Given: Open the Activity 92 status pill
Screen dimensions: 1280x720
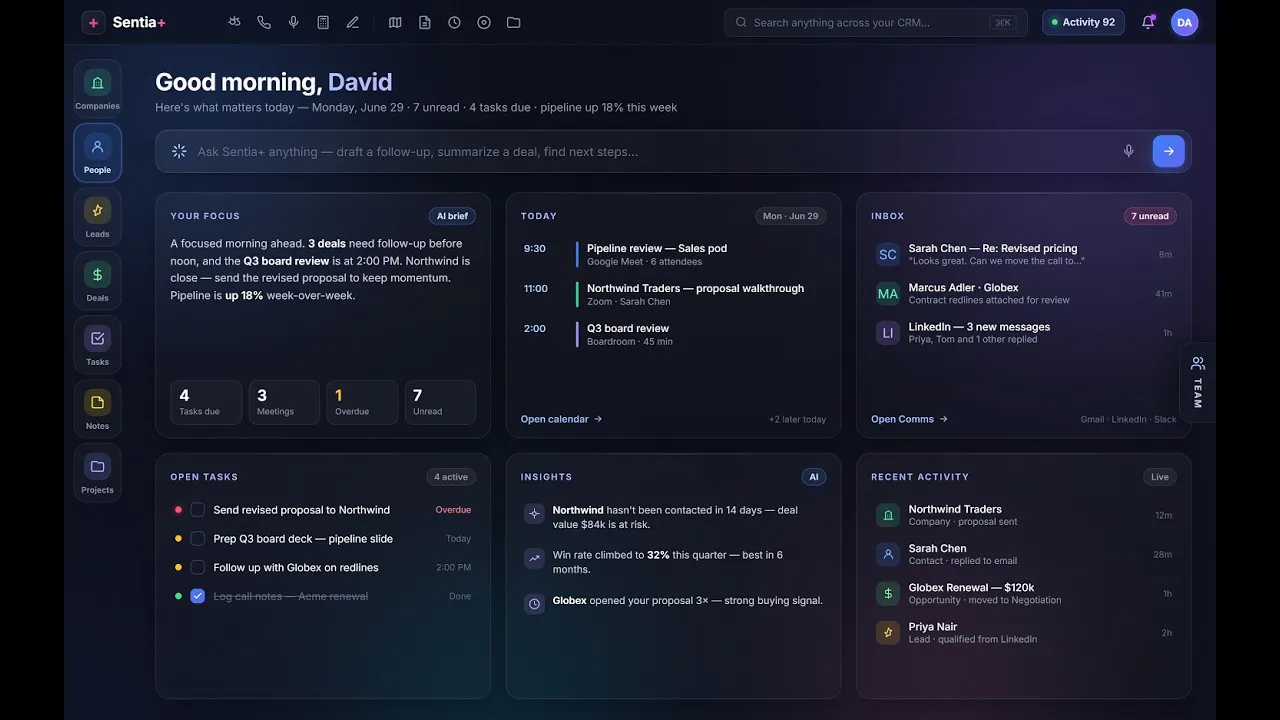Looking at the screenshot, I should [x=1083, y=22].
